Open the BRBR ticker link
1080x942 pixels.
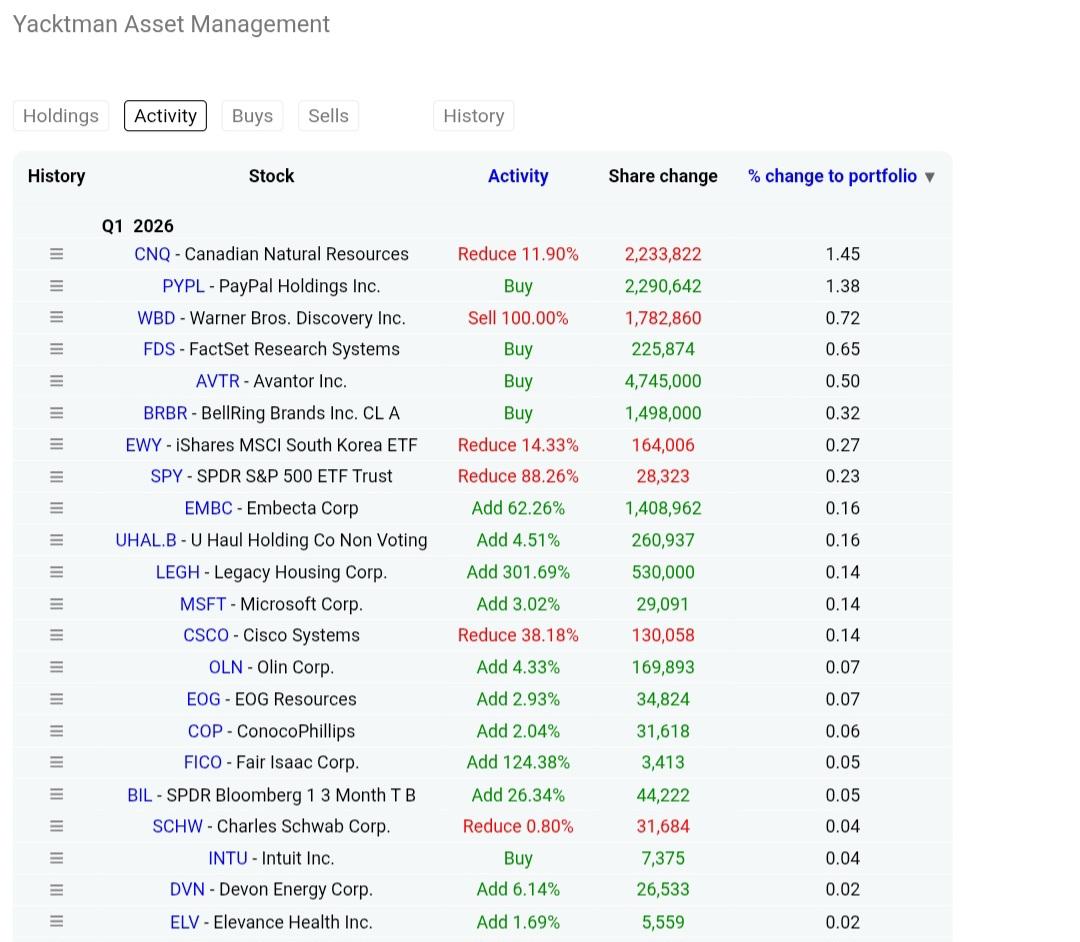point(165,413)
